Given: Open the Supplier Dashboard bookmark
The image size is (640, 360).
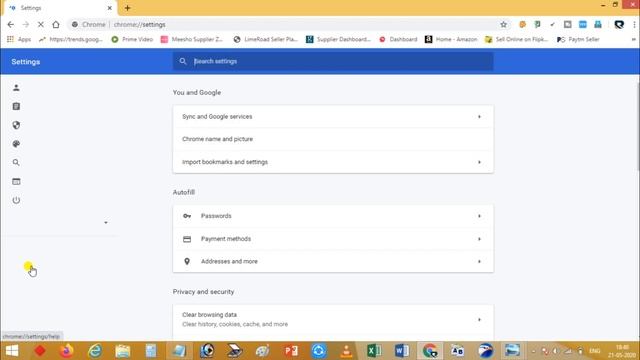Looking at the screenshot, I should click(x=338, y=39).
